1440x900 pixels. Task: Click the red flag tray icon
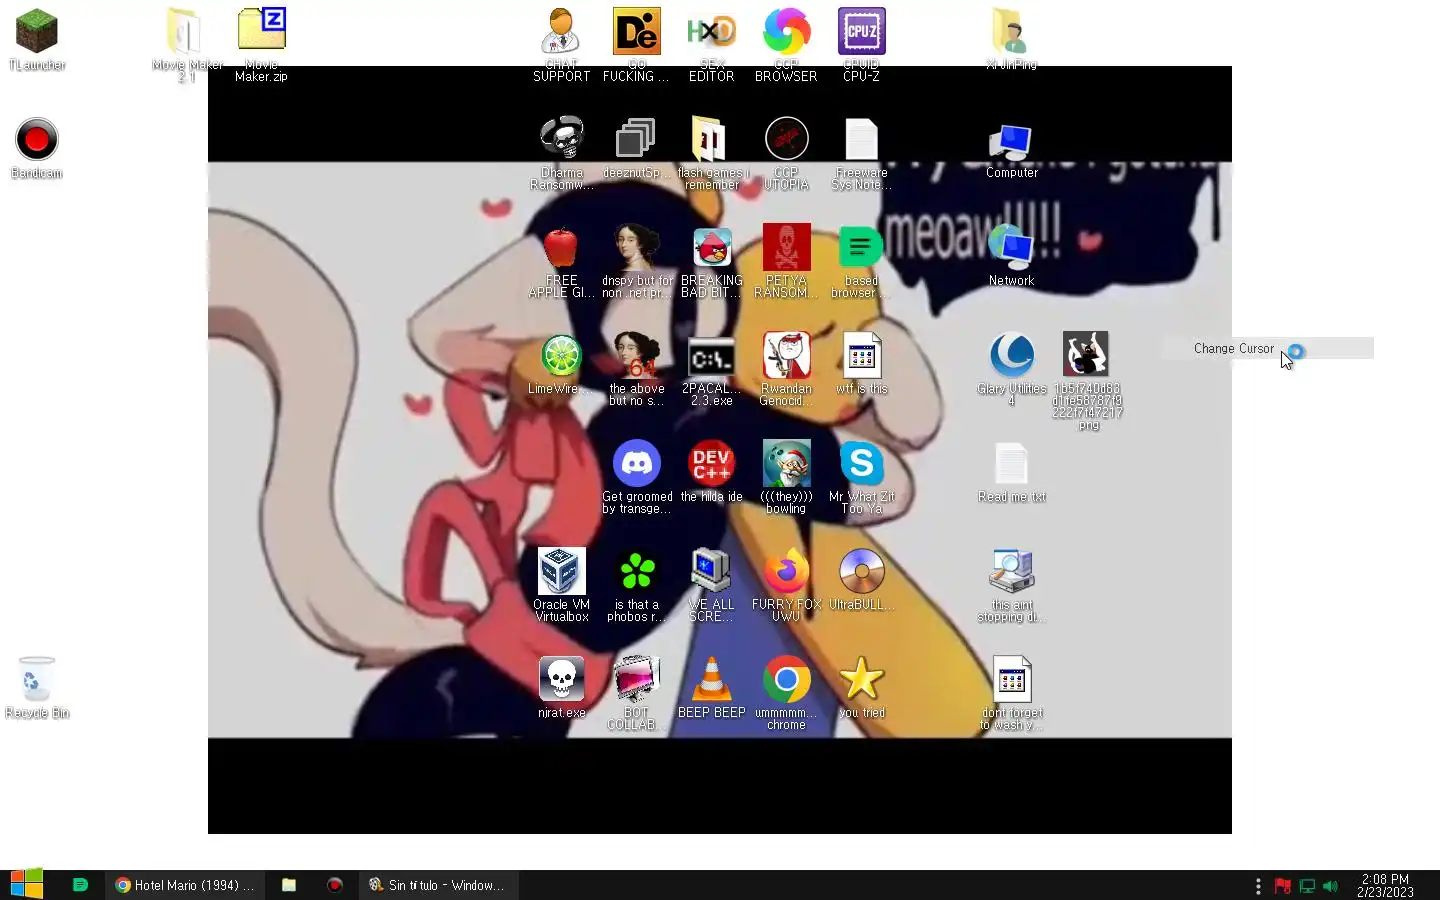click(x=1283, y=886)
